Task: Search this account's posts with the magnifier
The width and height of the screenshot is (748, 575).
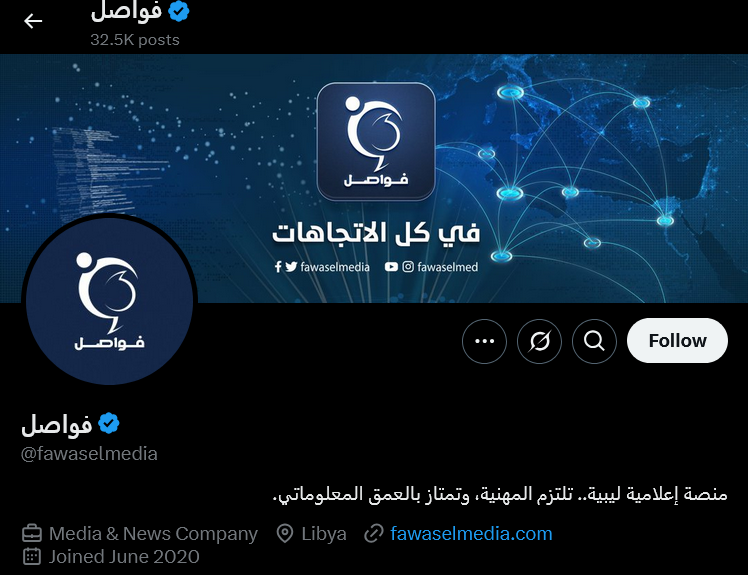Action: pos(594,341)
